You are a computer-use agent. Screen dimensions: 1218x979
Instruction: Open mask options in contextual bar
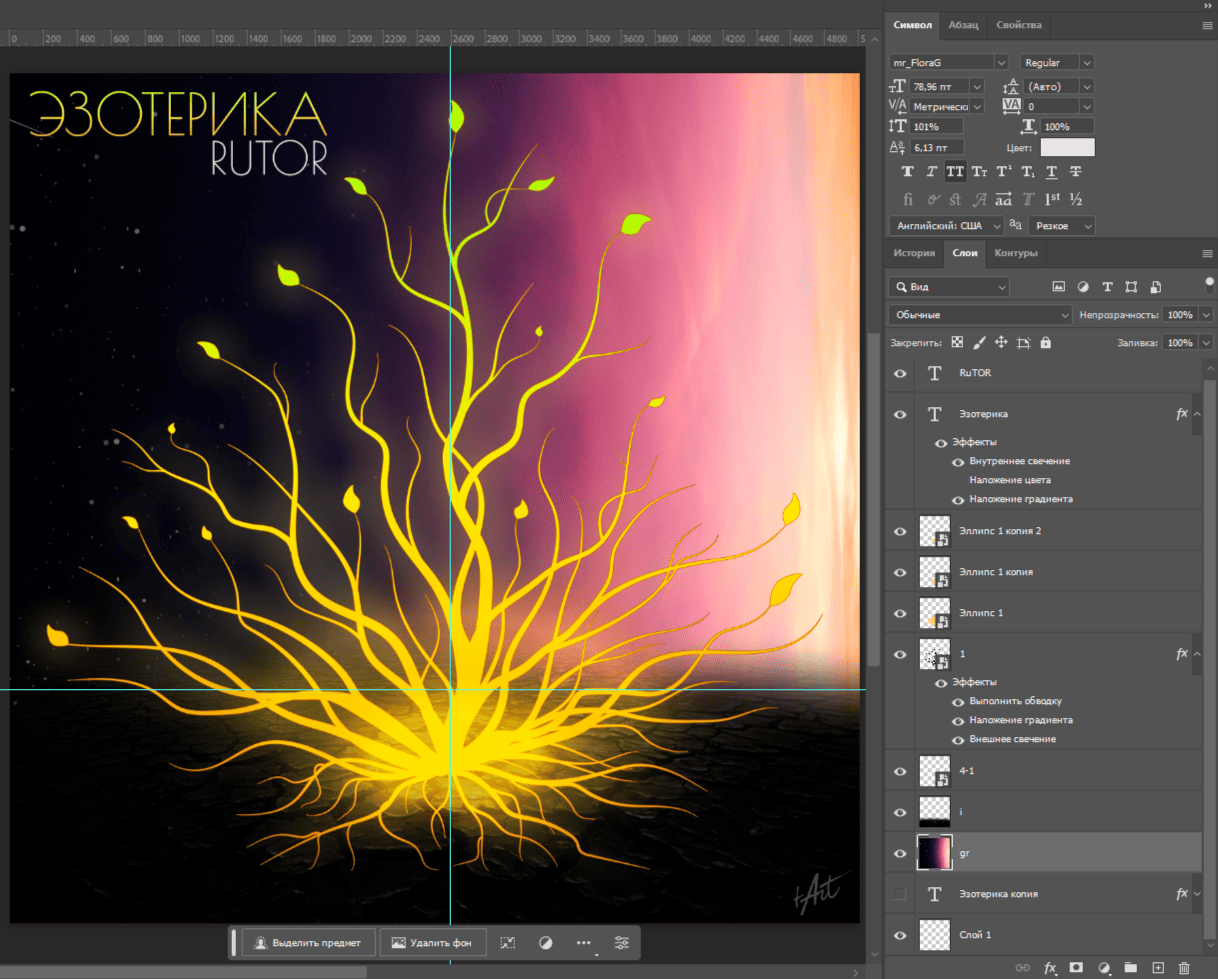tap(546, 943)
